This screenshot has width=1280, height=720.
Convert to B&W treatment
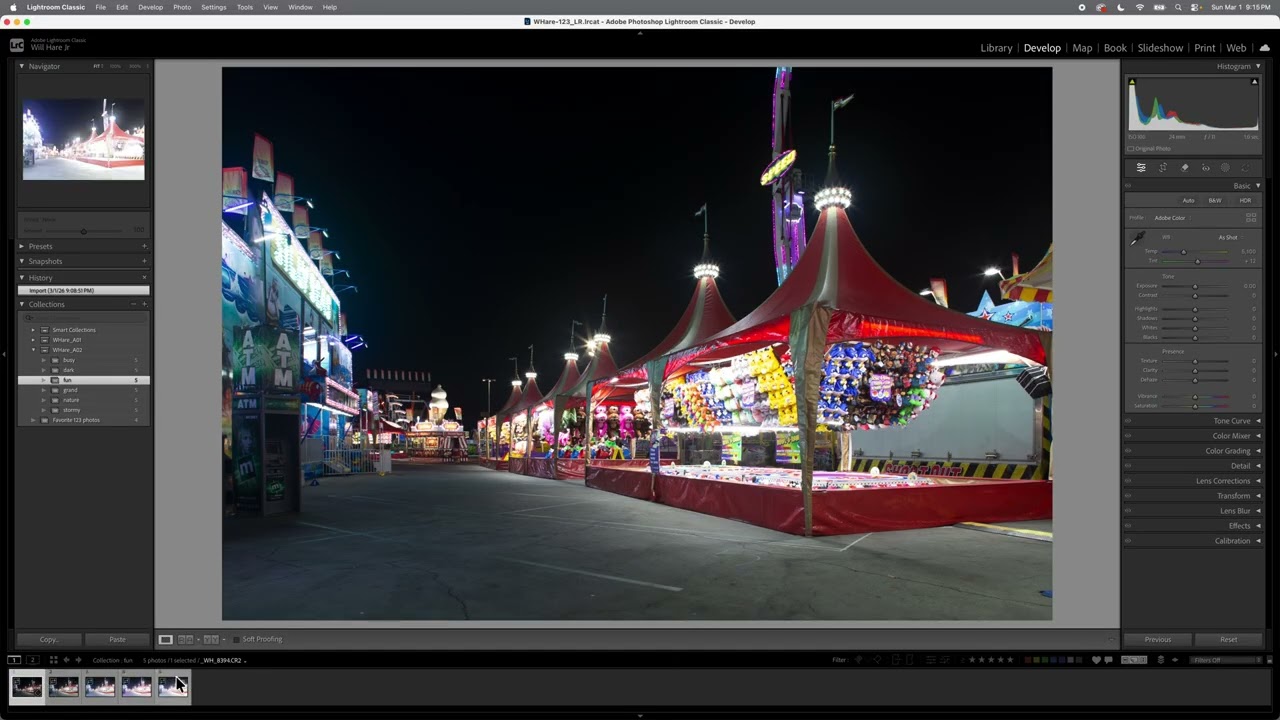[x=1215, y=200]
